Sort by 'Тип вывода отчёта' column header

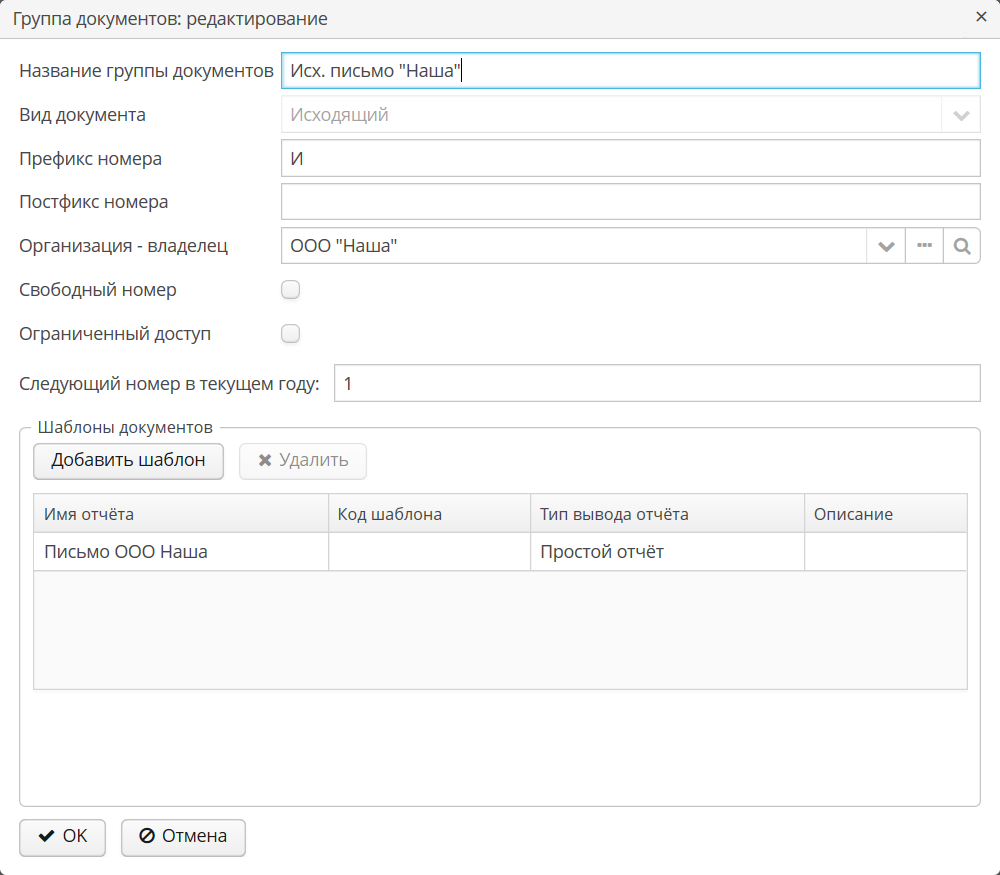[666, 514]
